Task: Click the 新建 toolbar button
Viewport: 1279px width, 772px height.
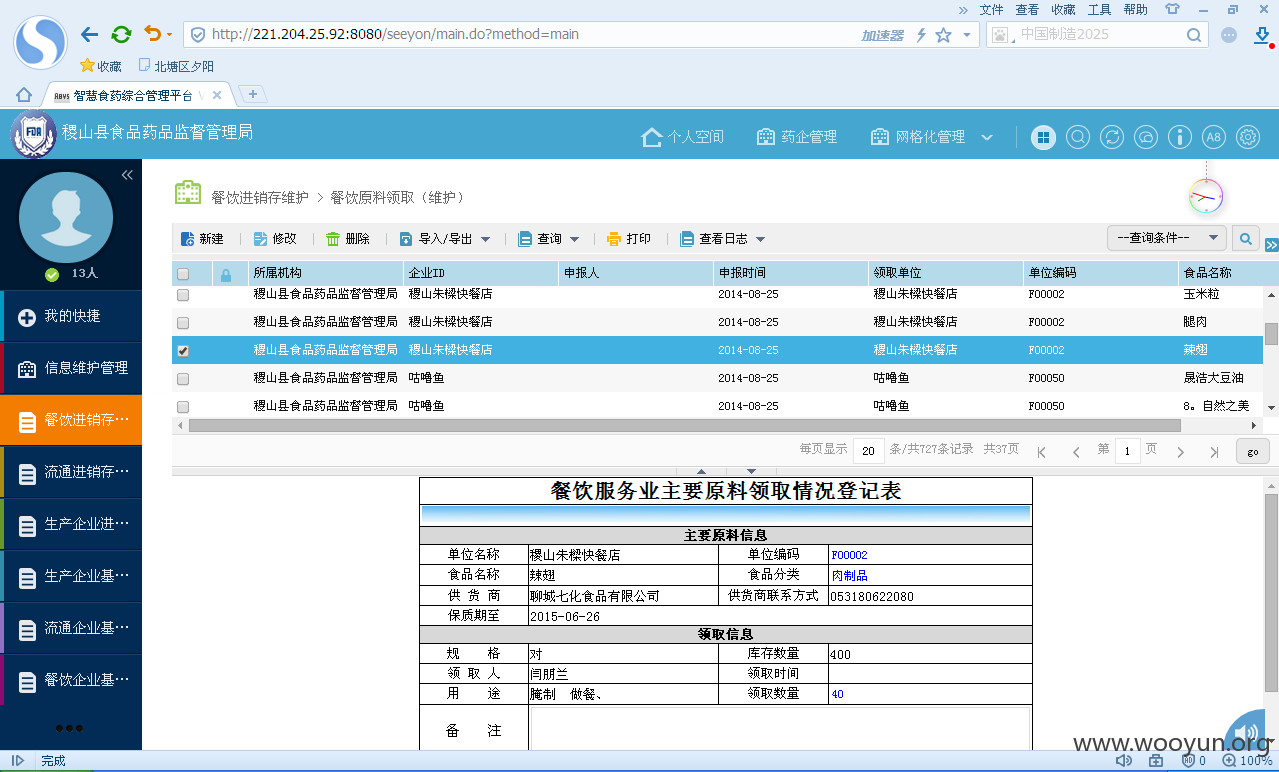Action: point(202,239)
